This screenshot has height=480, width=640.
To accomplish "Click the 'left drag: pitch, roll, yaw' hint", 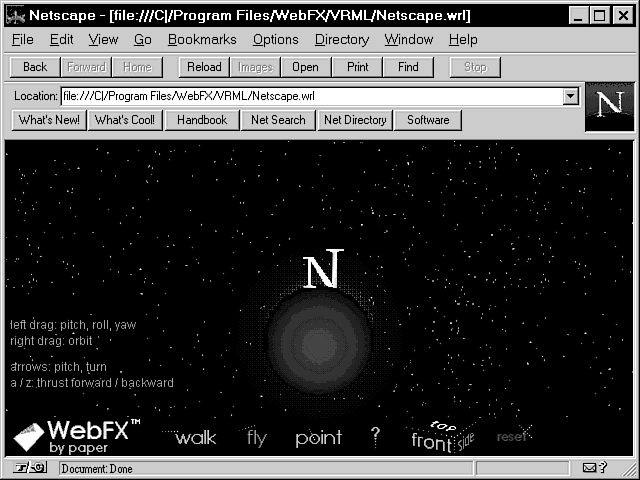I will (73, 325).
